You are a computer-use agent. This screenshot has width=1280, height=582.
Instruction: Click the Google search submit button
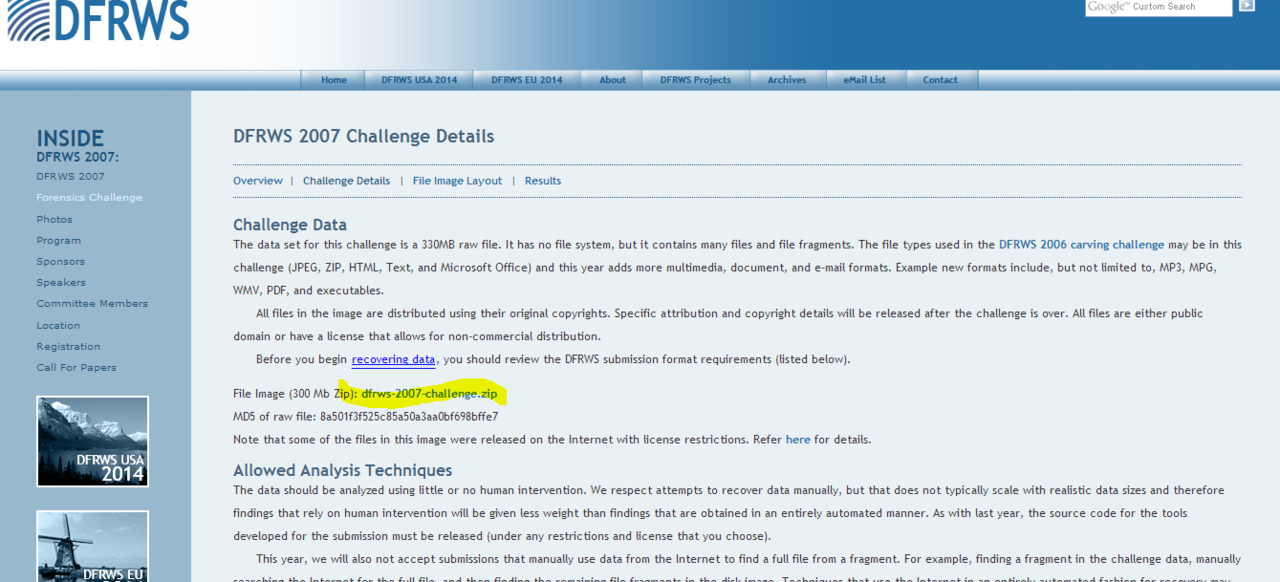coord(1246,6)
